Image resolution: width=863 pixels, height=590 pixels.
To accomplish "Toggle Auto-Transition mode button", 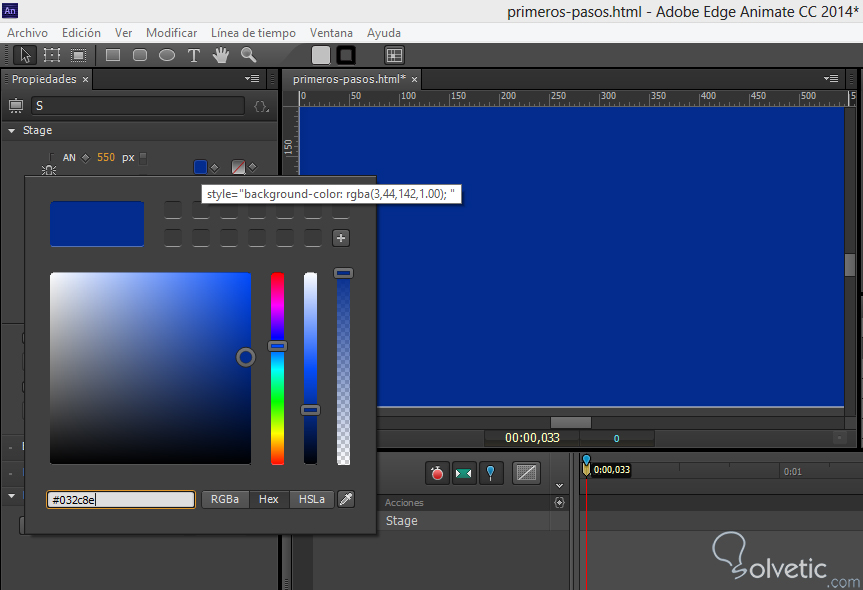I will point(463,473).
